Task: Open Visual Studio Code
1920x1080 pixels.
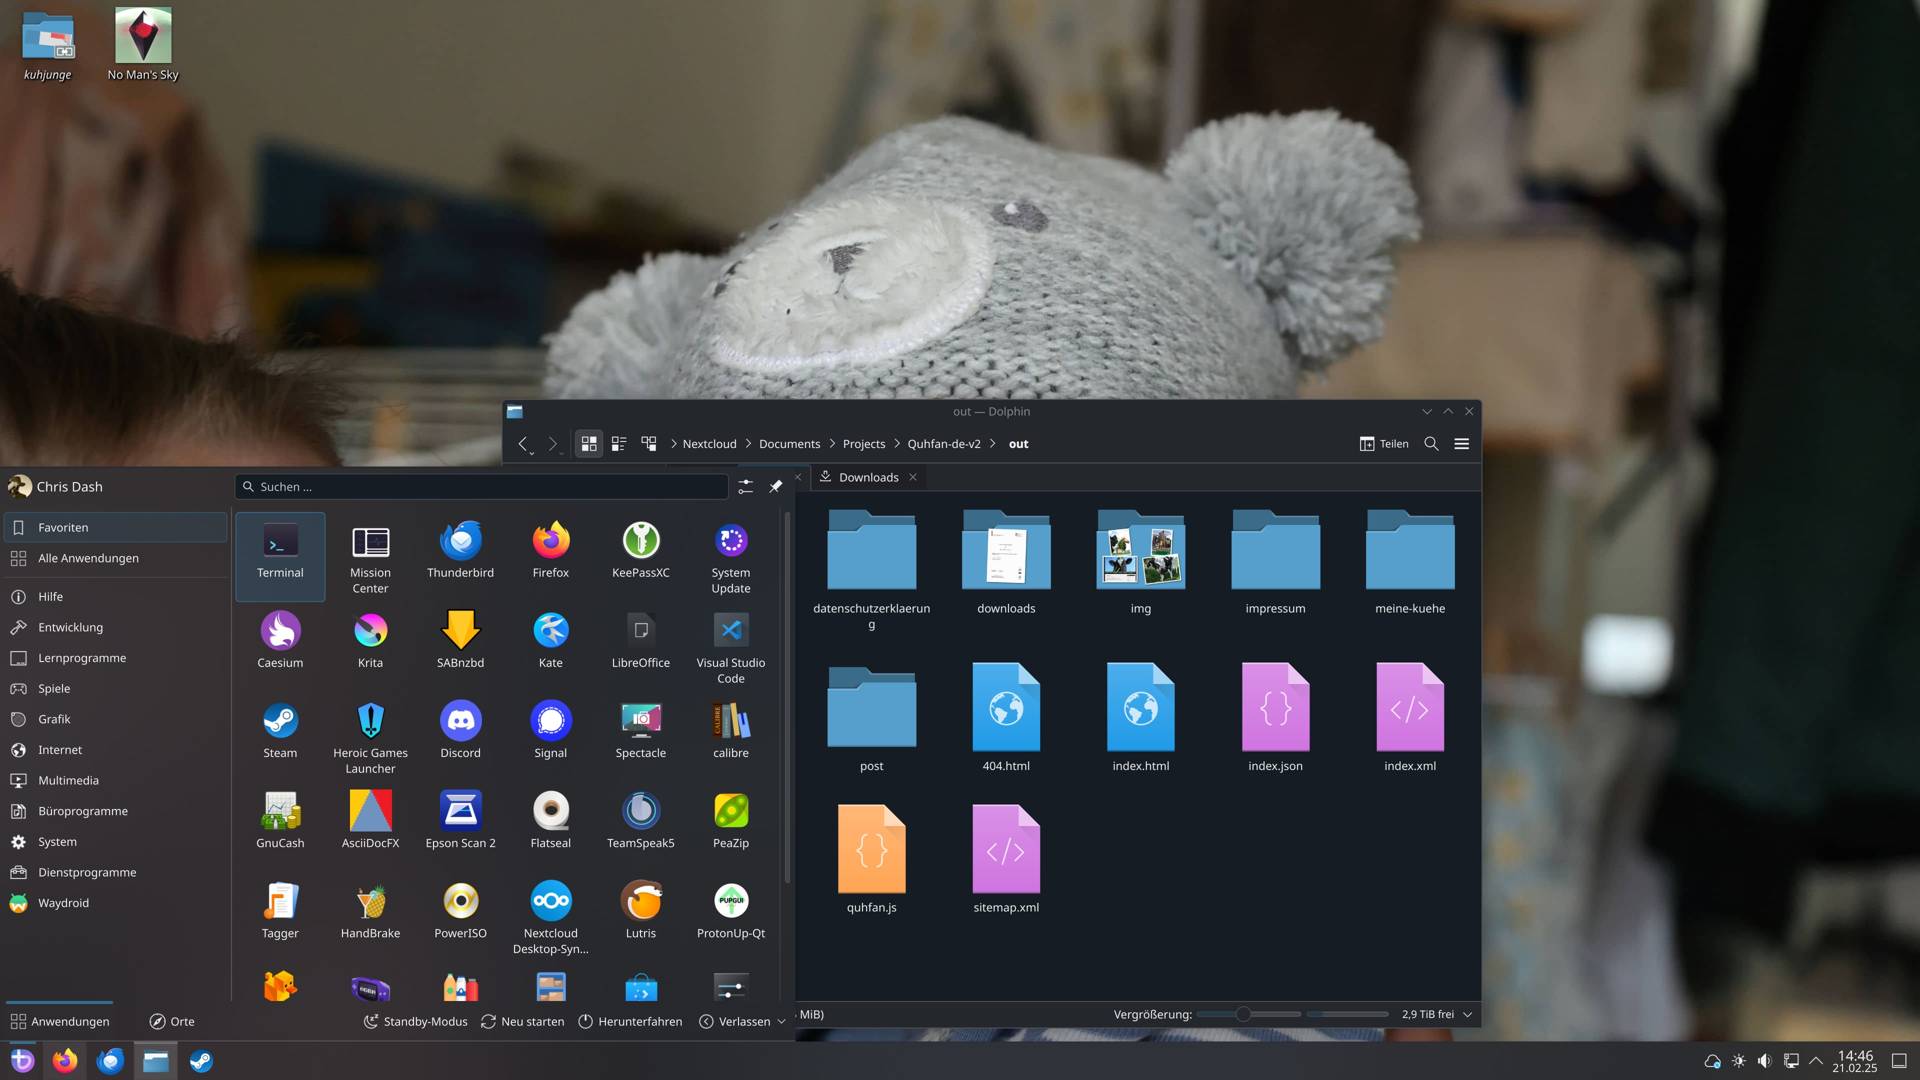Action: click(731, 646)
